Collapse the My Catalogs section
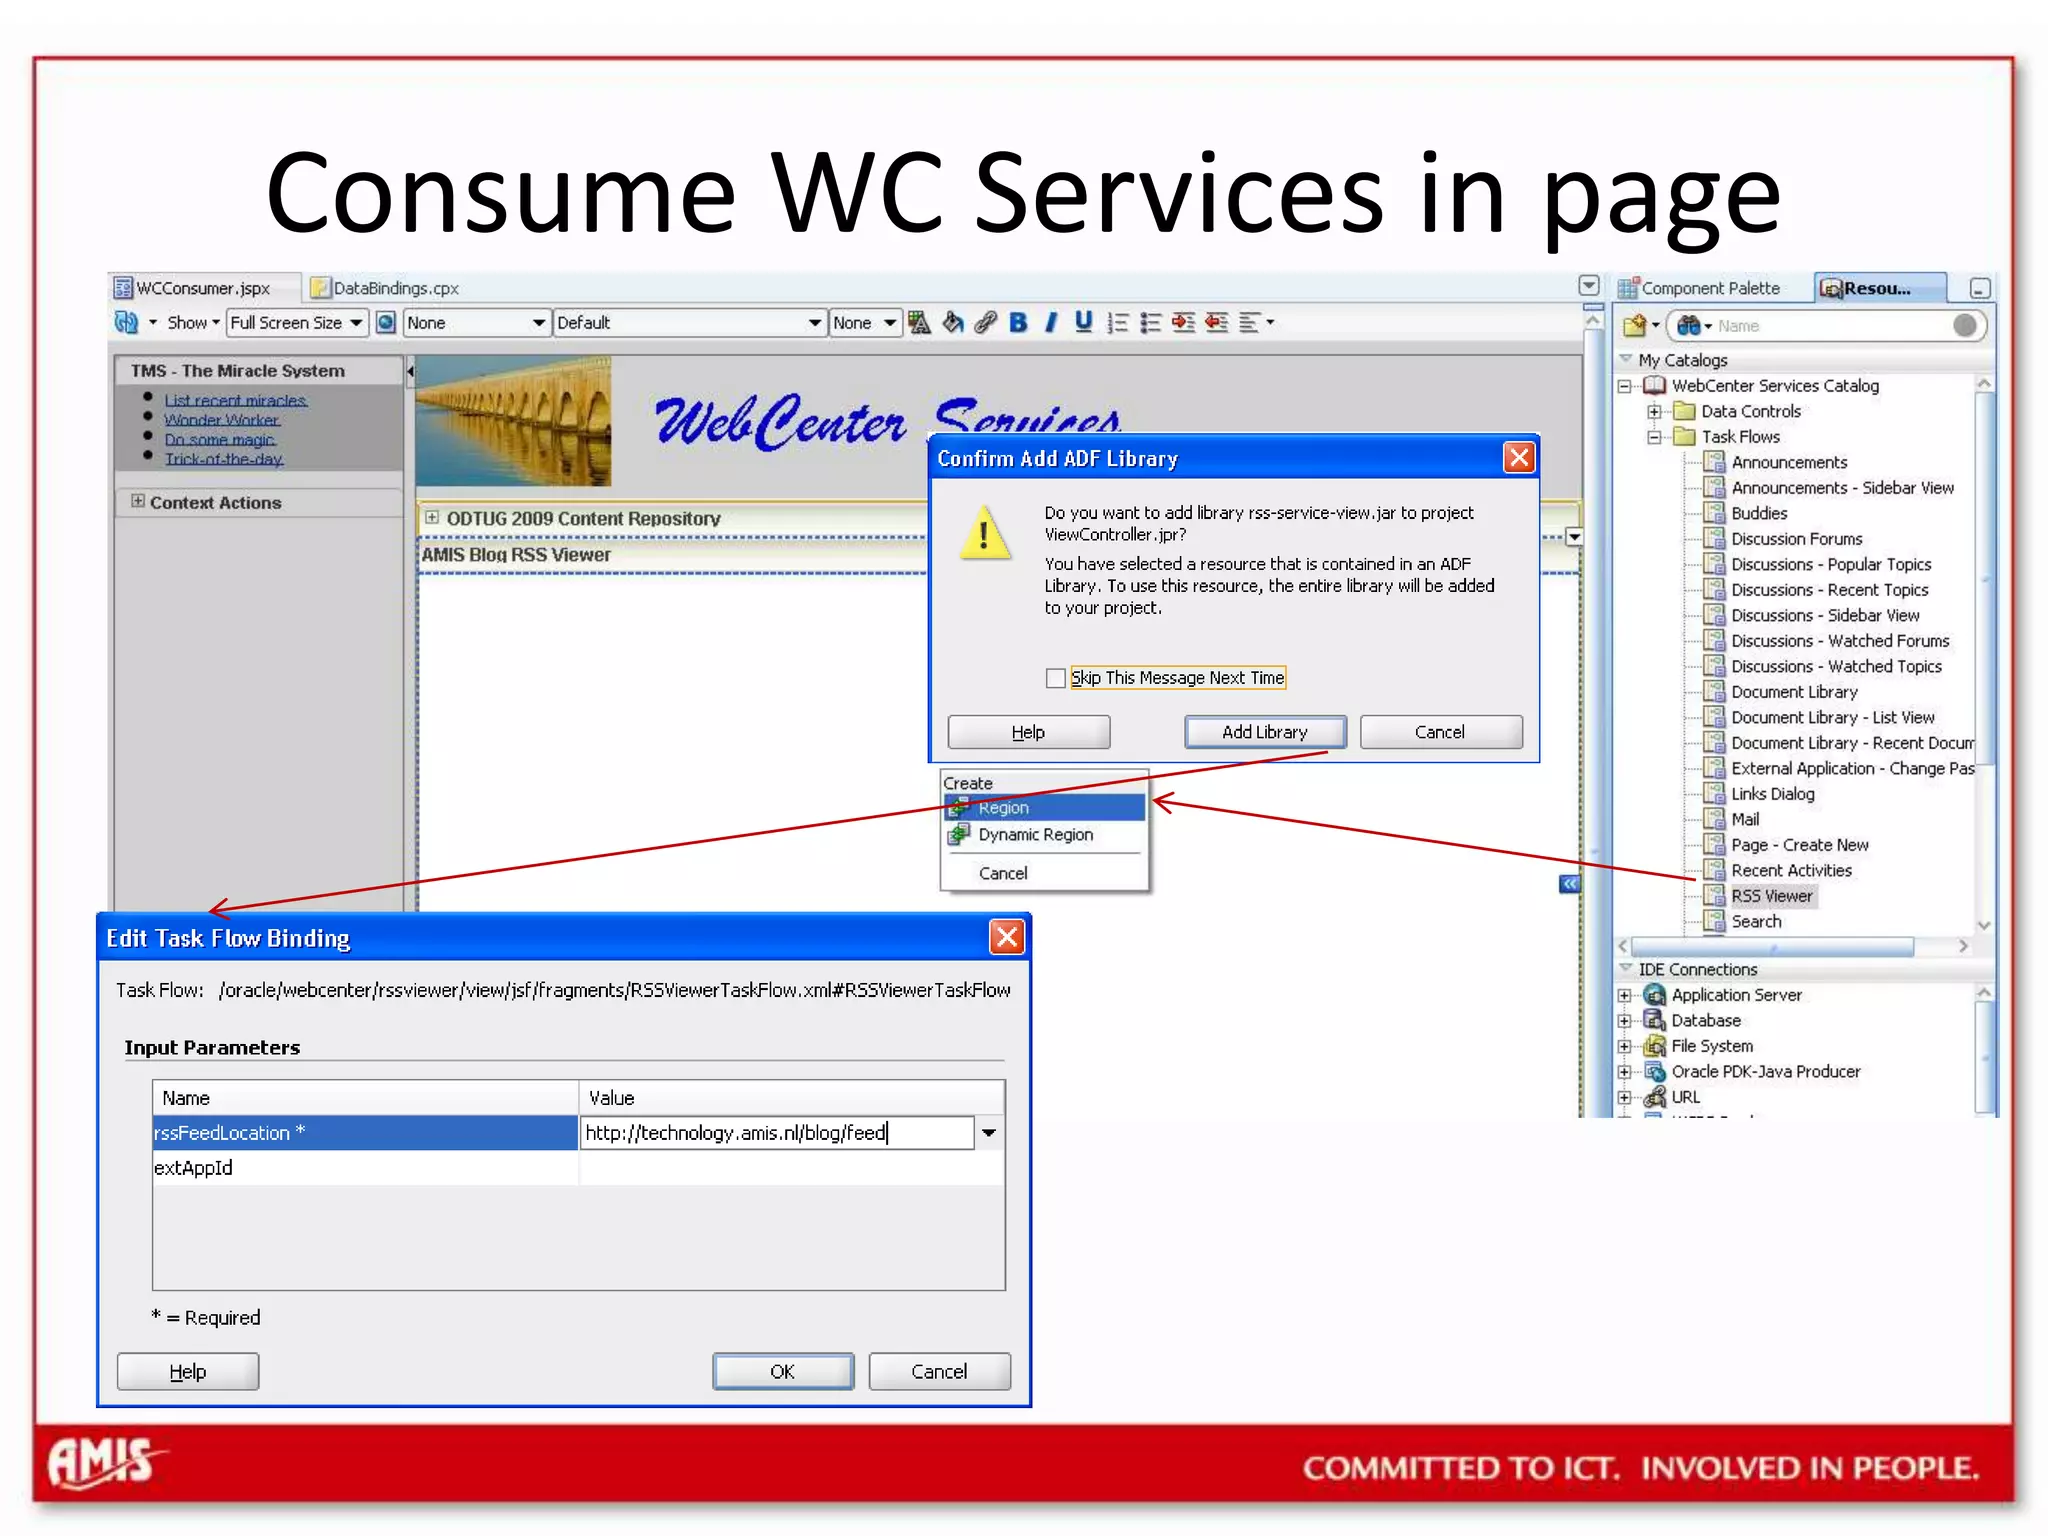This screenshot has width=2048, height=1536. (x=1626, y=359)
